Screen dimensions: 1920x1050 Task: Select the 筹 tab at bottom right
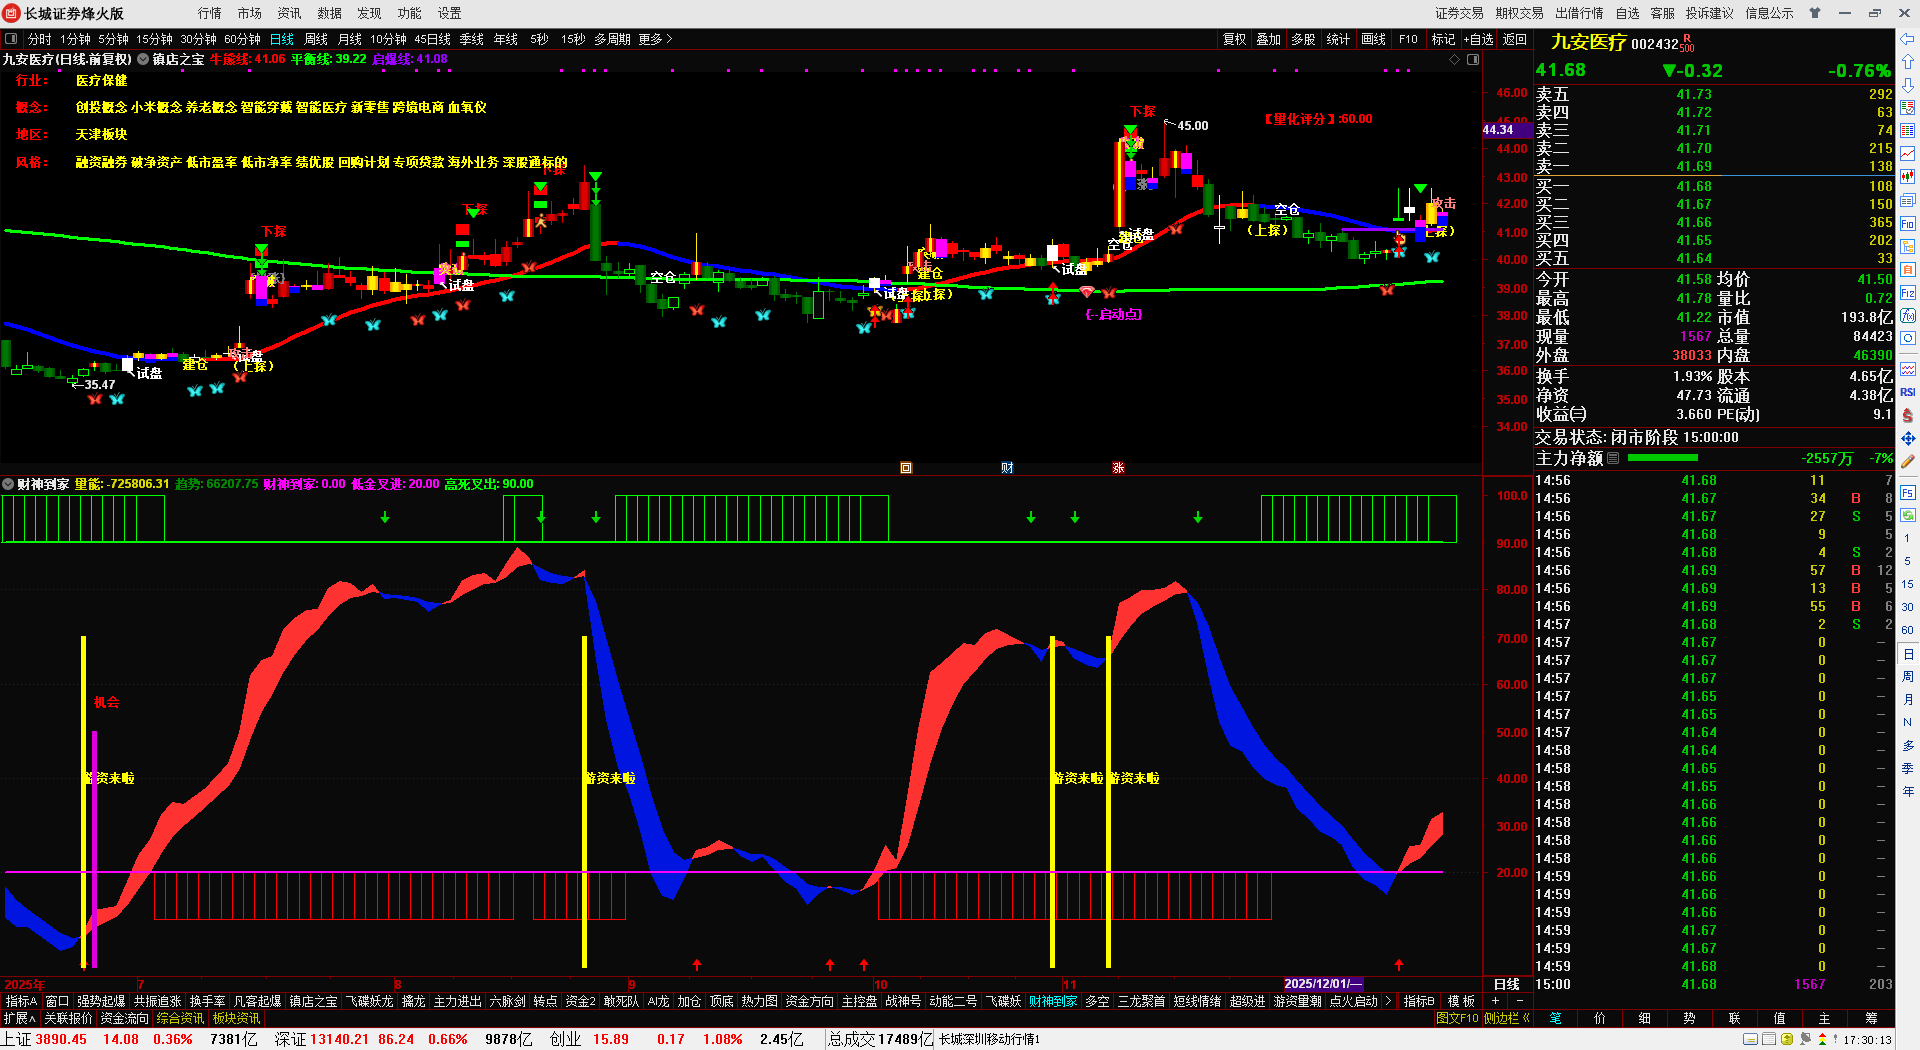click(1871, 1018)
